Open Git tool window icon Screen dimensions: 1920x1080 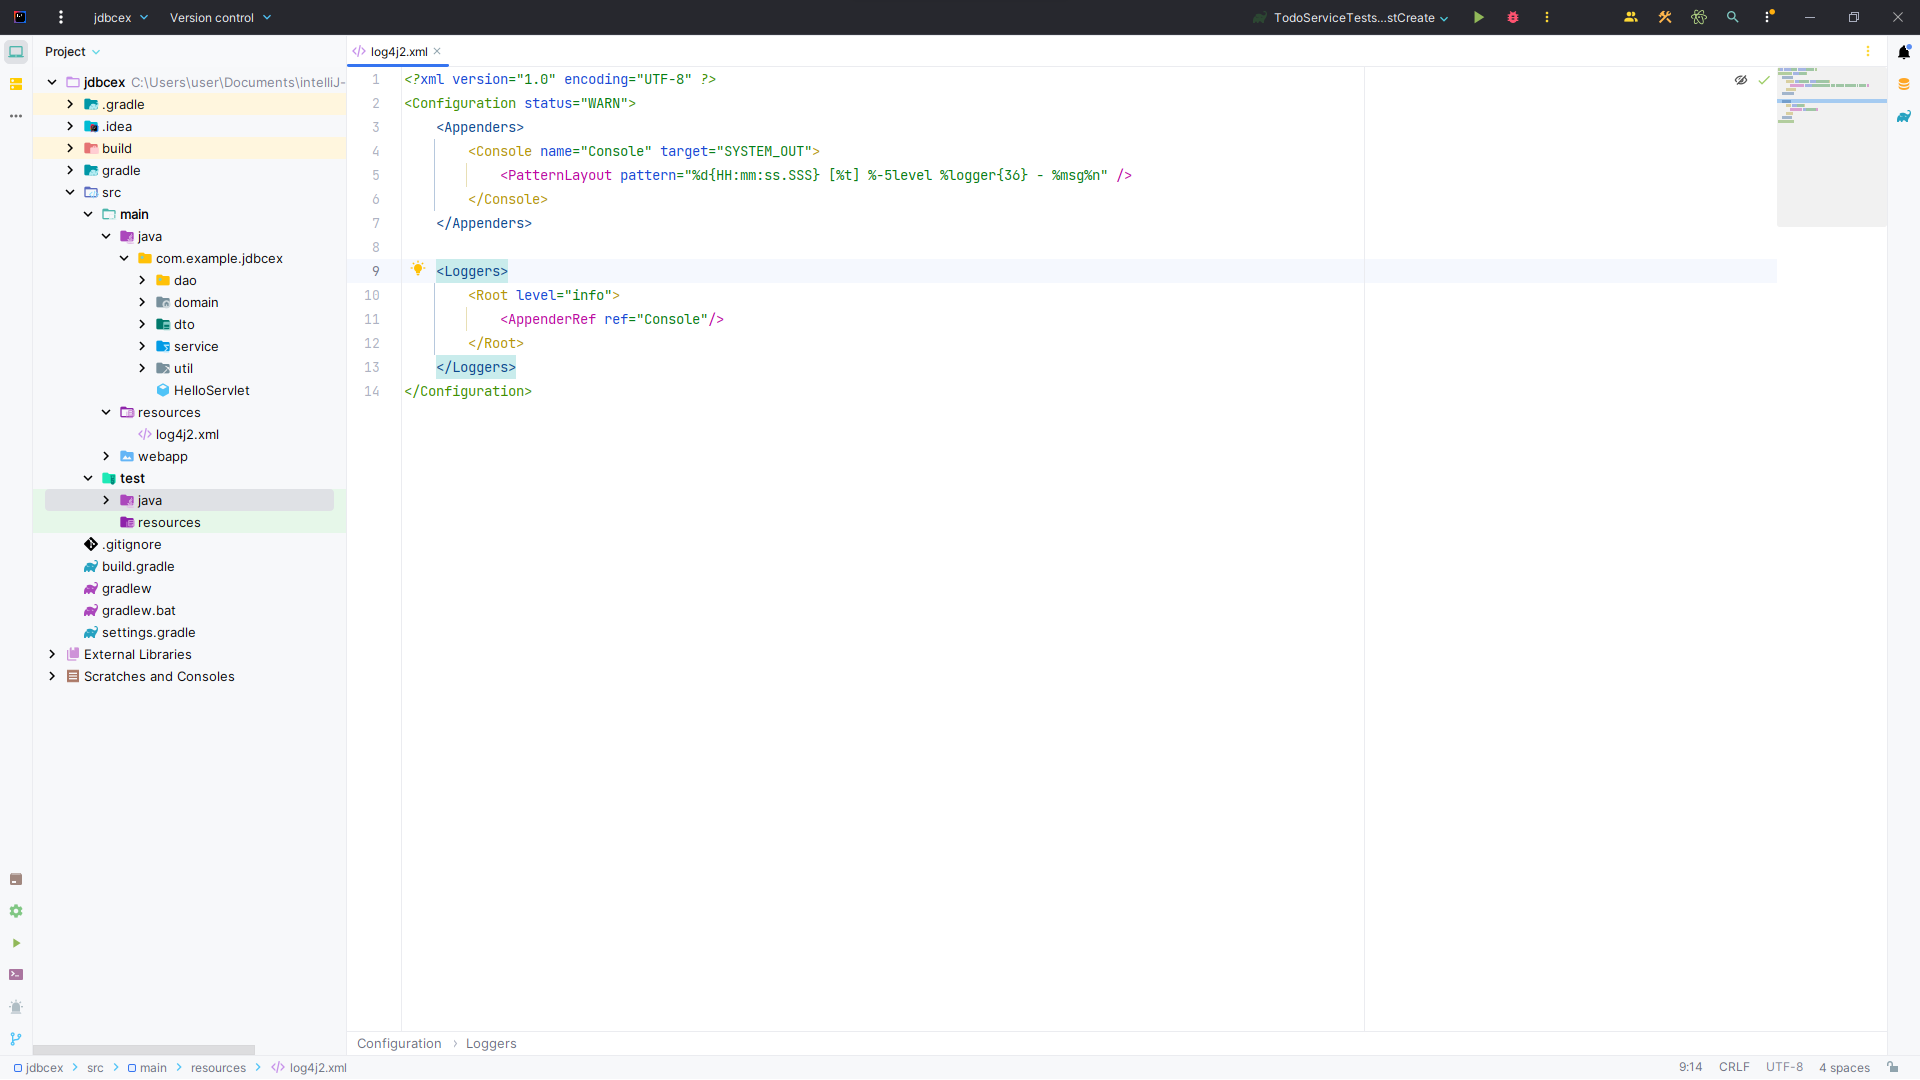pyautogui.click(x=16, y=1039)
